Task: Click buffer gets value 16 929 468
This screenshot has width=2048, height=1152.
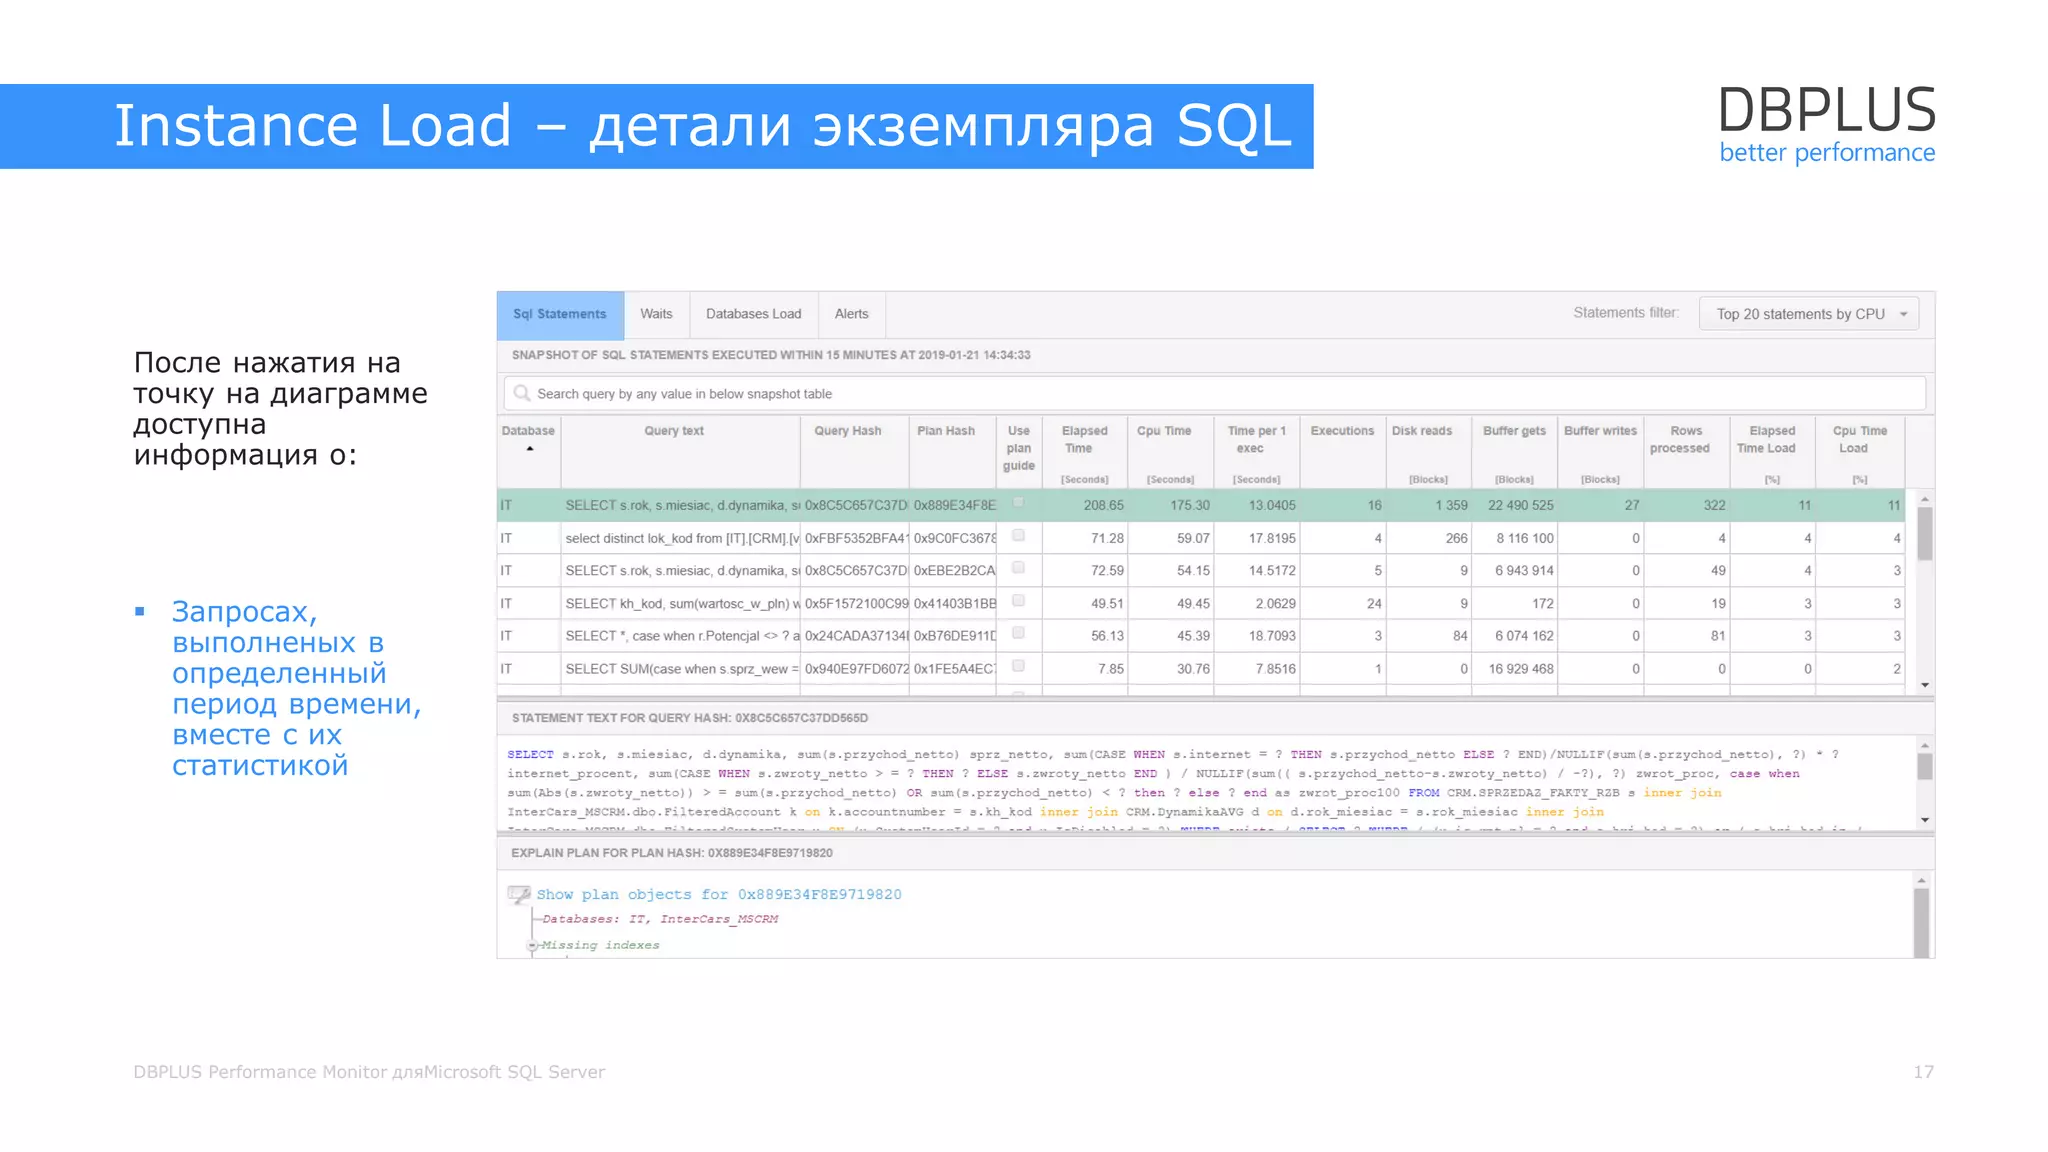Action: coord(1520,669)
